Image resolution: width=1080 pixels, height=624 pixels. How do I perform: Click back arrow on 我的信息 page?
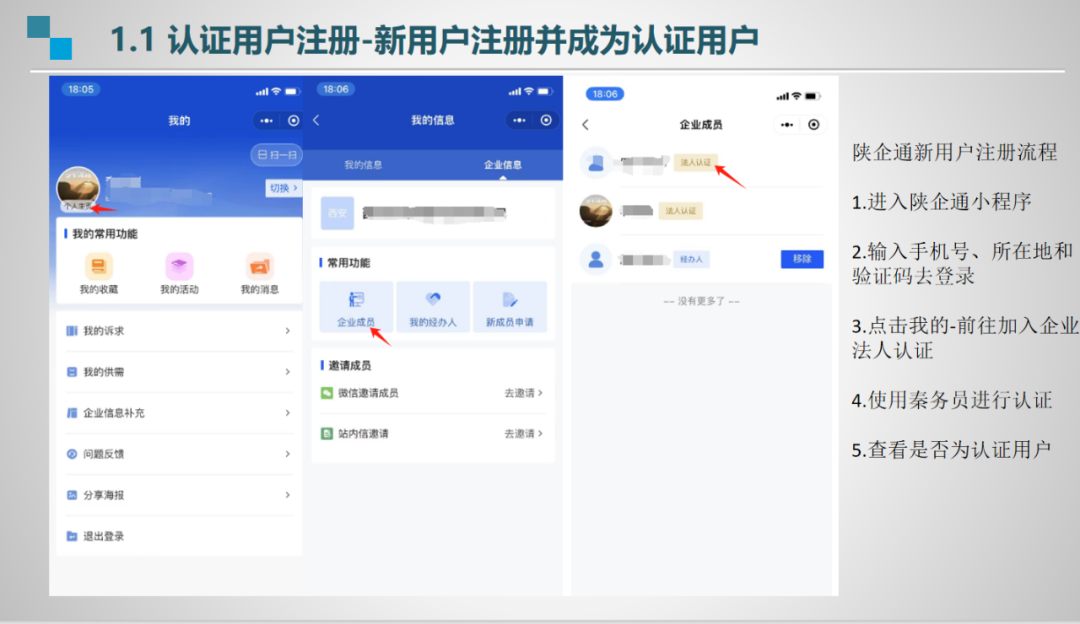coord(317,120)
